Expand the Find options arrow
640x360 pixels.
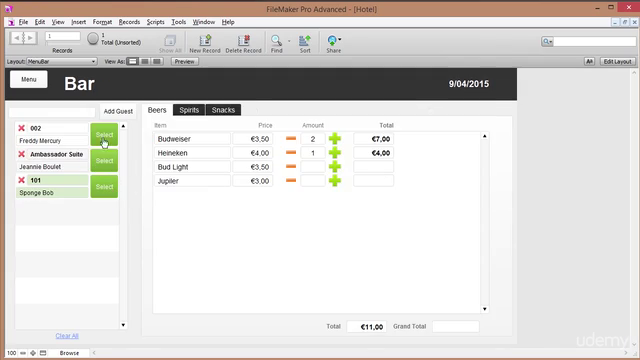[x=289, y=41]
